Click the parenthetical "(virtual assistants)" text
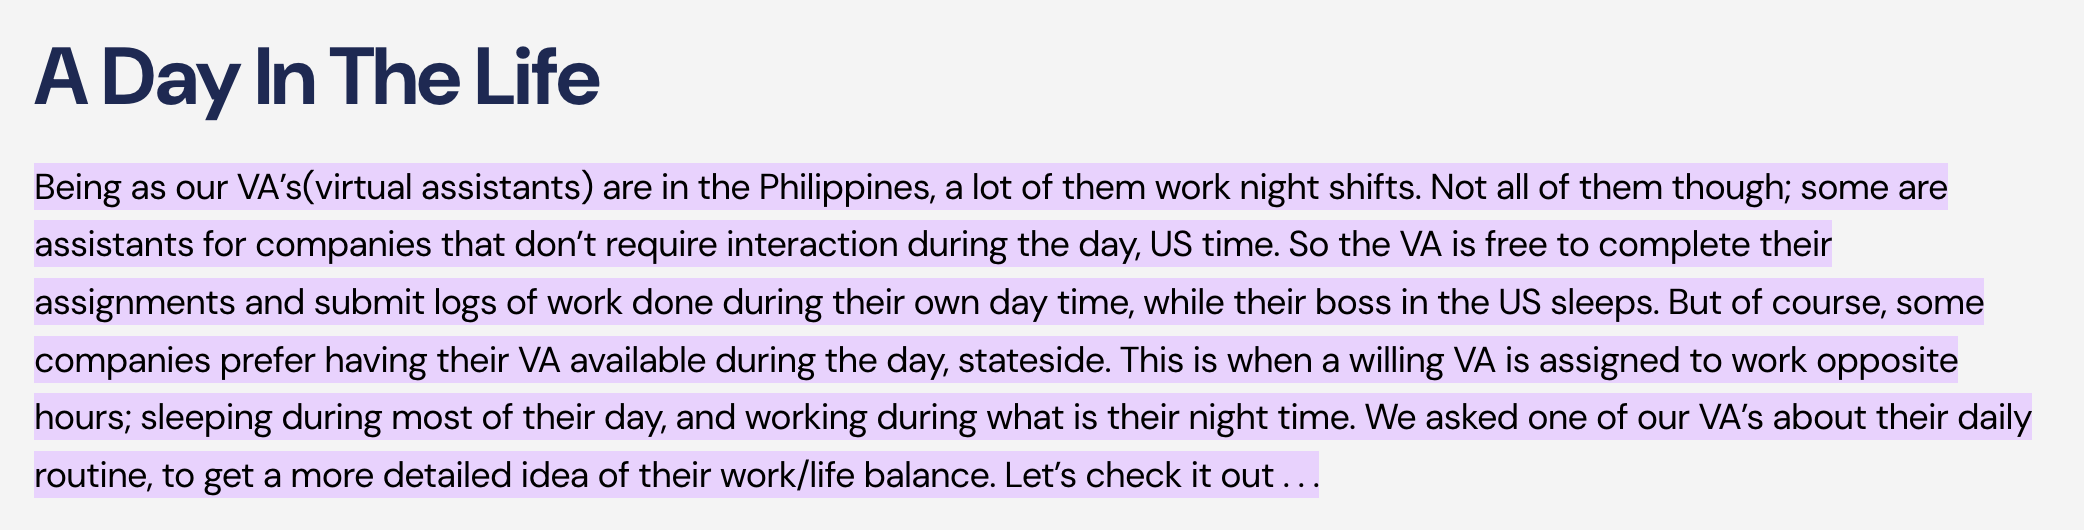 448,187
